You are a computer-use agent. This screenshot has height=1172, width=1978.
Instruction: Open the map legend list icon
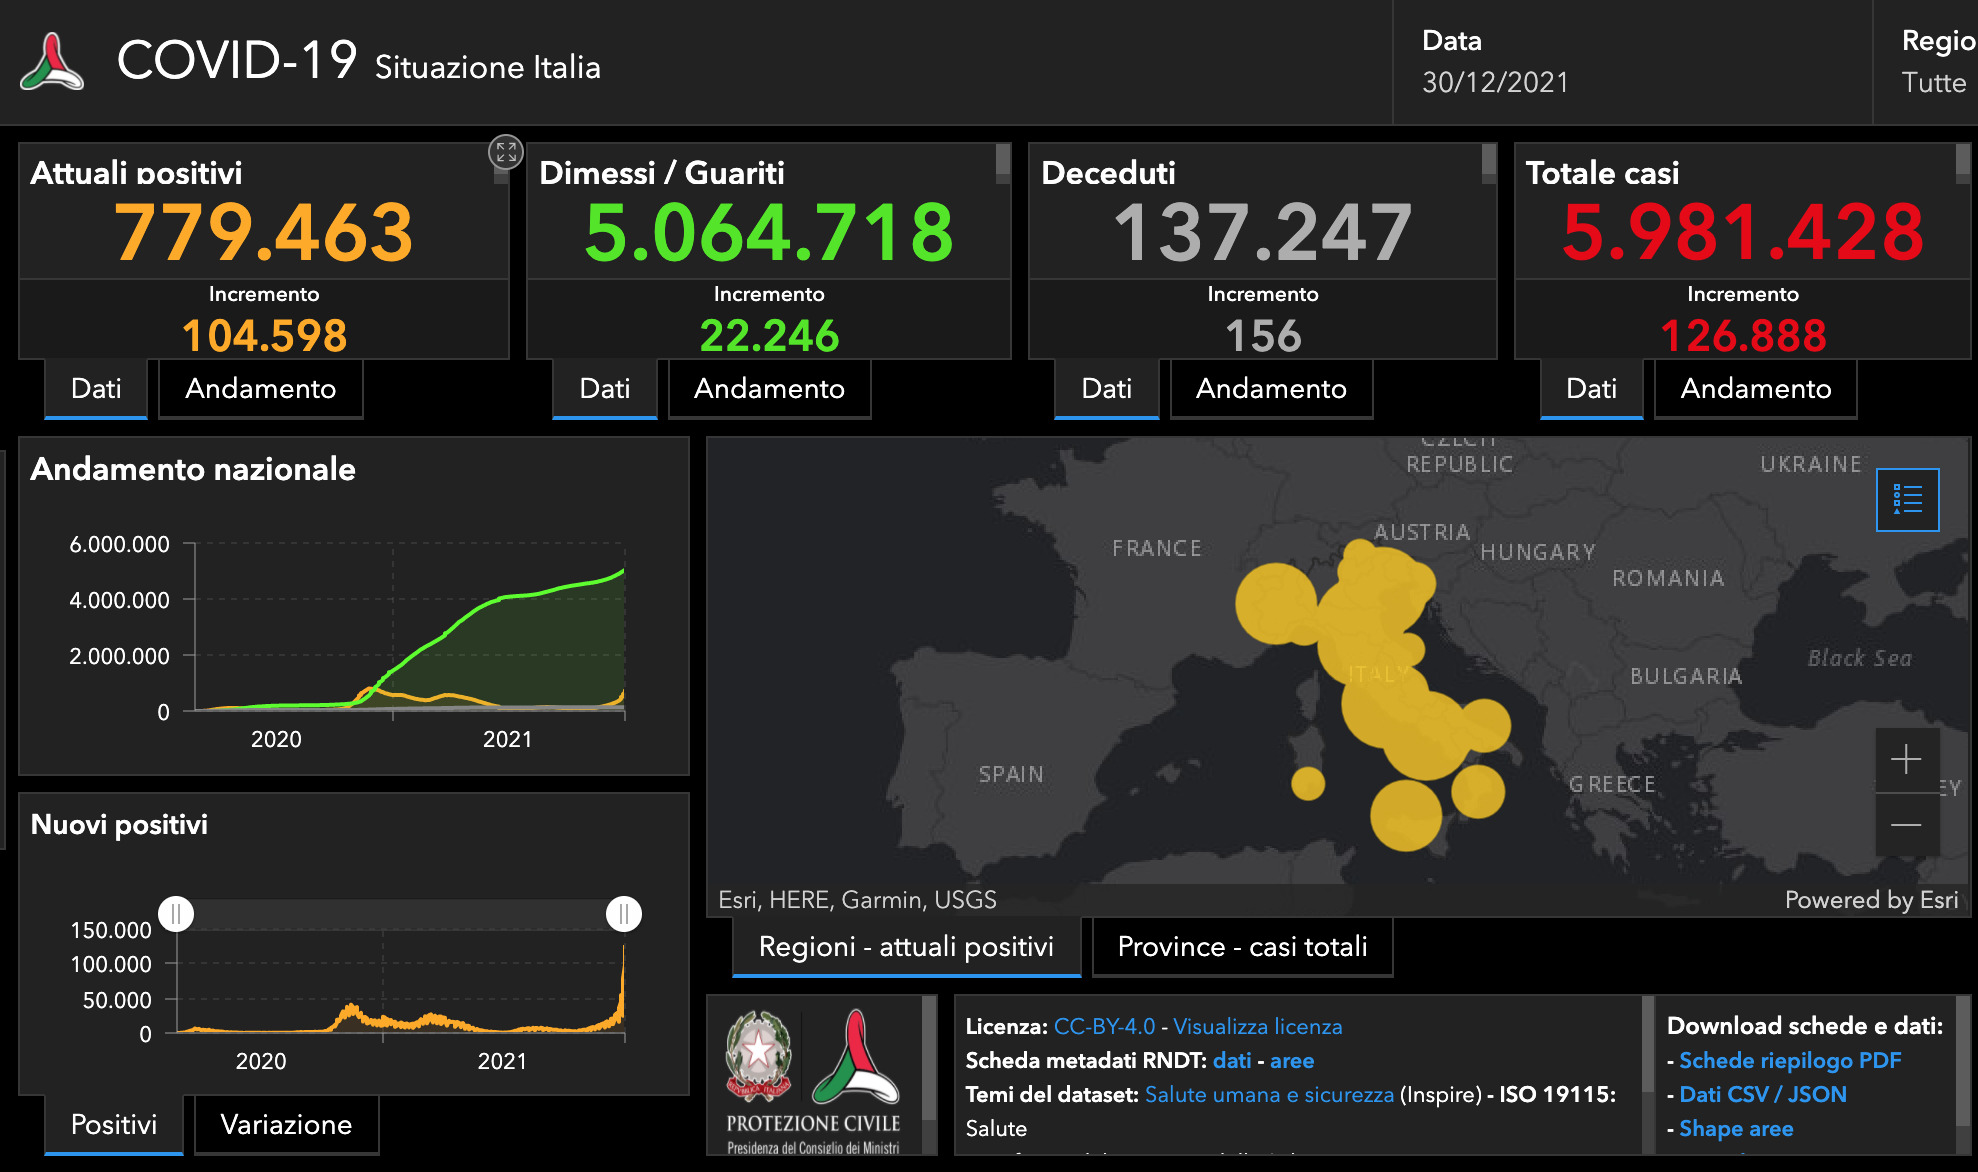(x=1907, y=499)
